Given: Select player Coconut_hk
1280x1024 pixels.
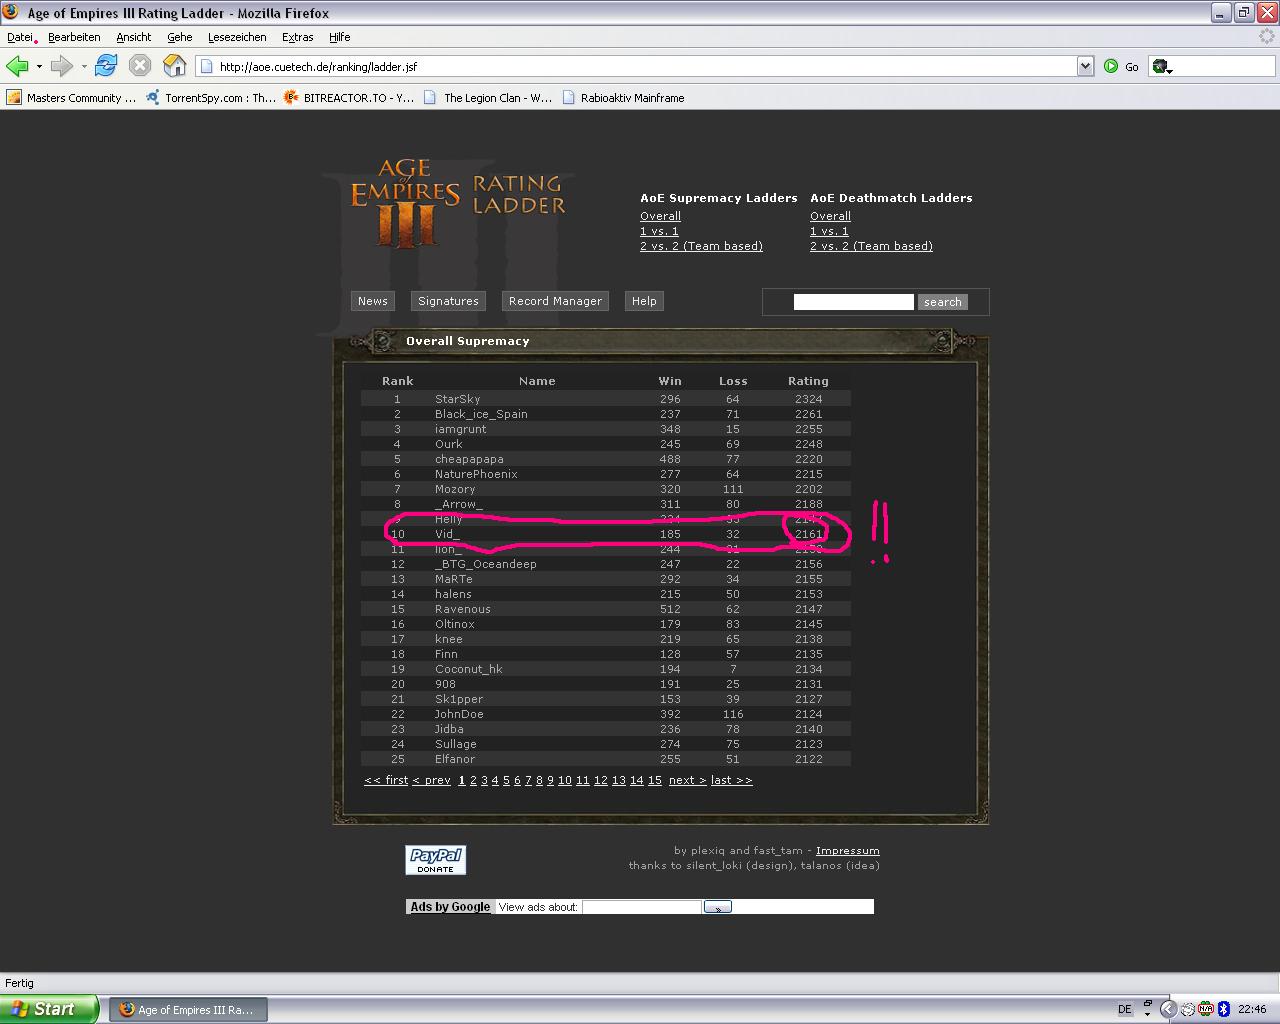Looking at the screenshot, I should (468, 669).
